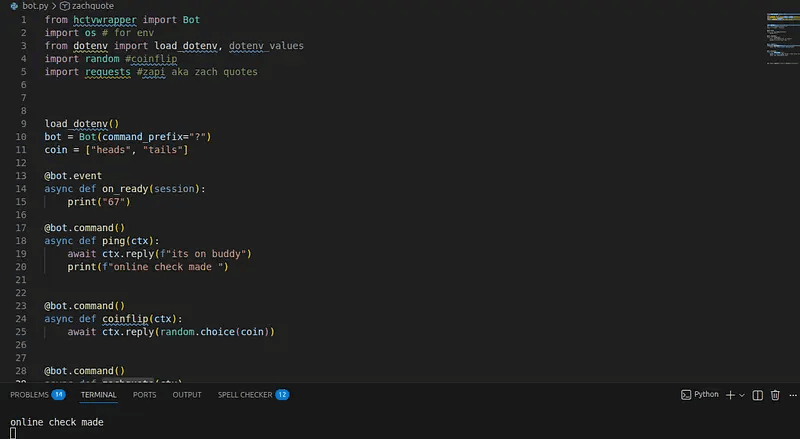Click the 14 problems count badge

pyautogui.click(x=58, y=395)
